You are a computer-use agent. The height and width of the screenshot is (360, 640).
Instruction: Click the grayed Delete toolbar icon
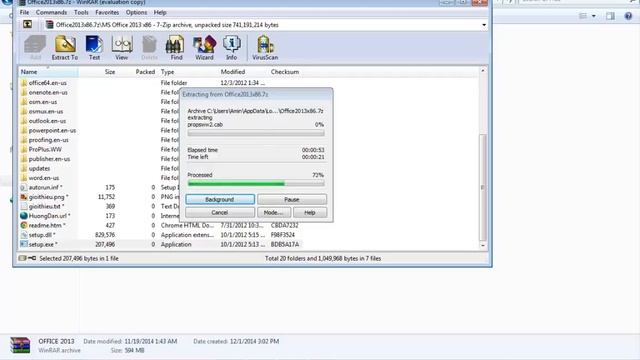[x=149, y=44]
